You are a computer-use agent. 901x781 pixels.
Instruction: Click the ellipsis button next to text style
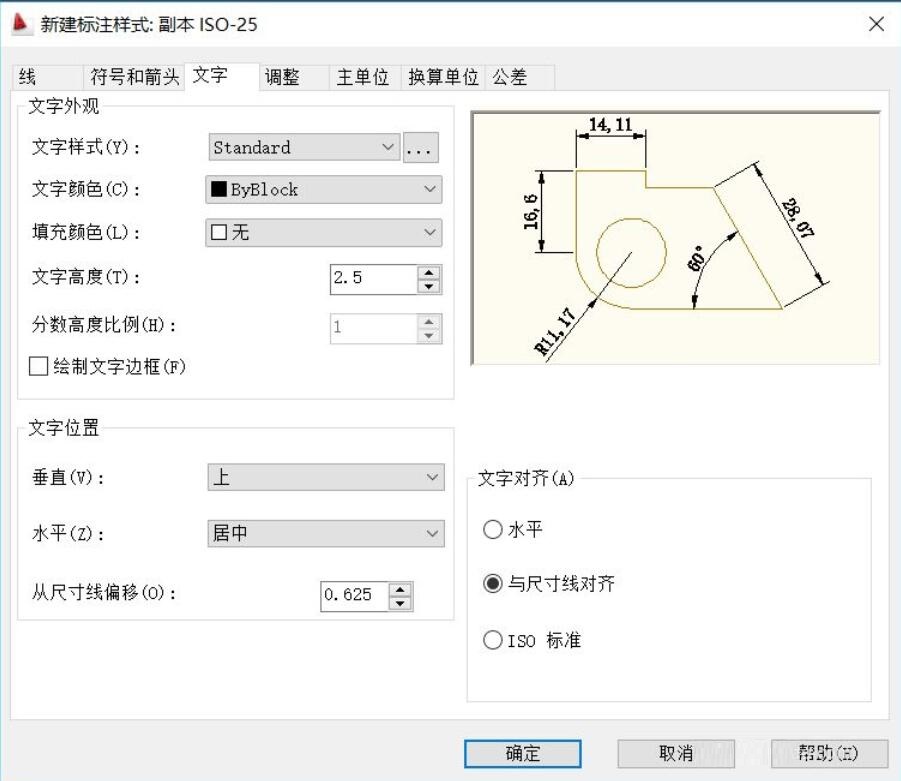tap(421, 147)
